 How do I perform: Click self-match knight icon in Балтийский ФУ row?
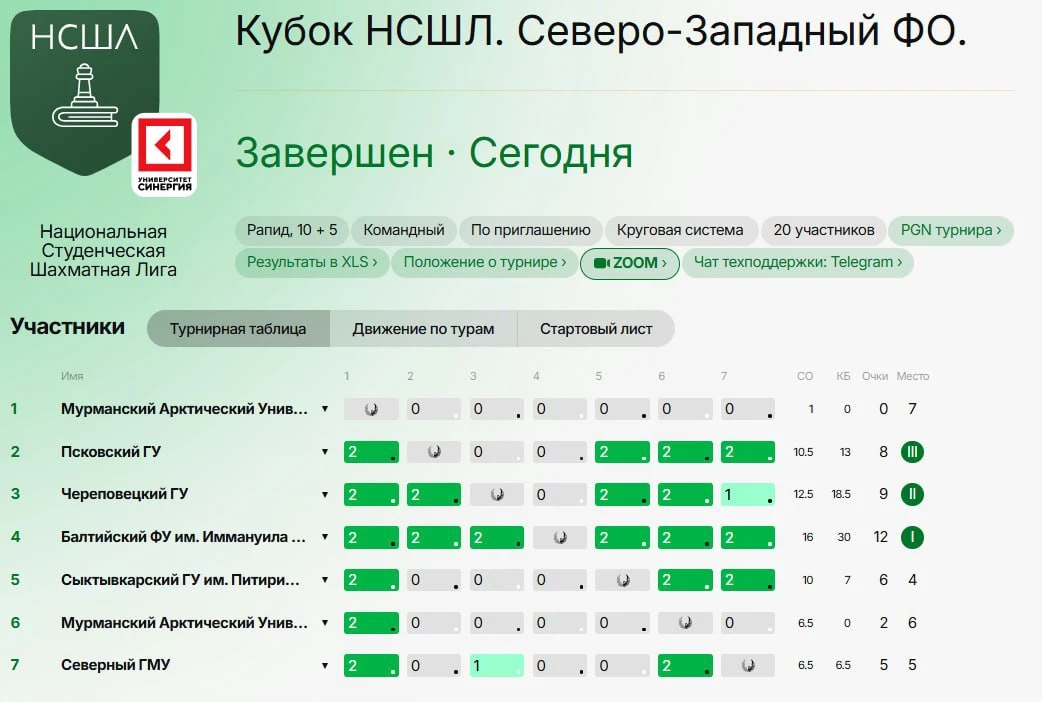click(560, 537)
